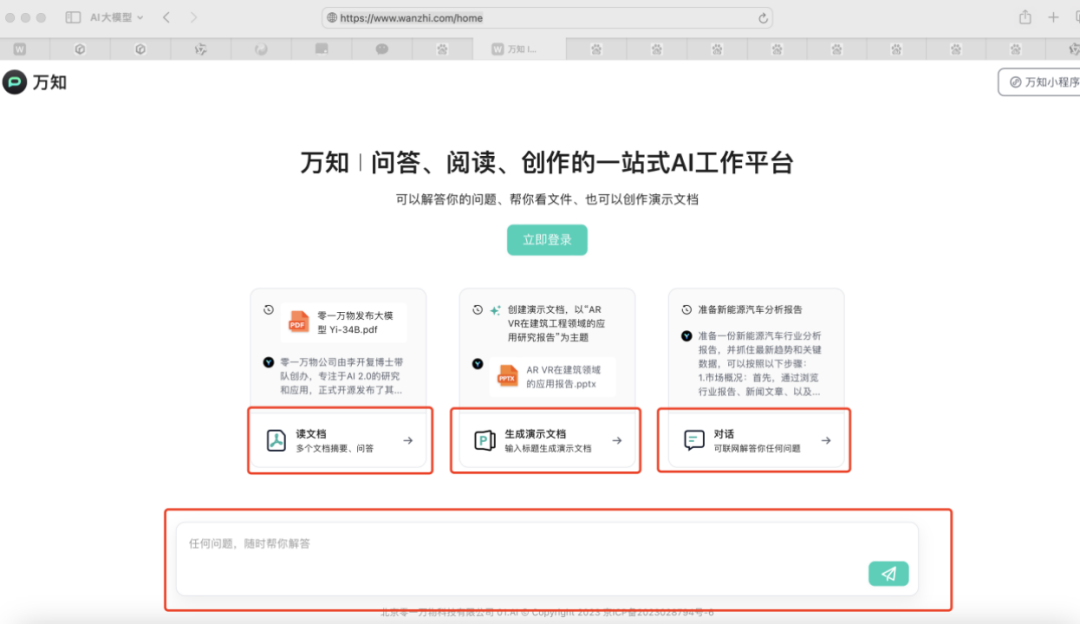1080x624 pixels.
Task: Reload the page using the refresh icon
Action: 762,18
